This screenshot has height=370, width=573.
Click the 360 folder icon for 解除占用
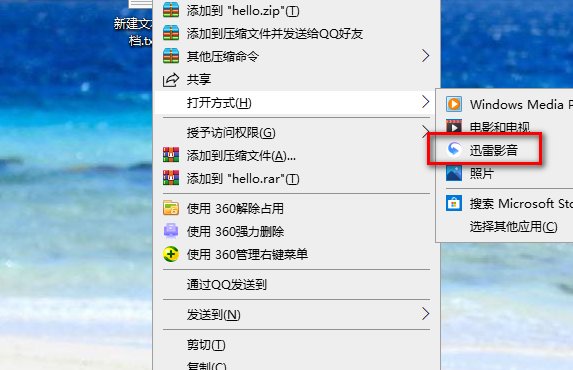(x=171, y=208)
